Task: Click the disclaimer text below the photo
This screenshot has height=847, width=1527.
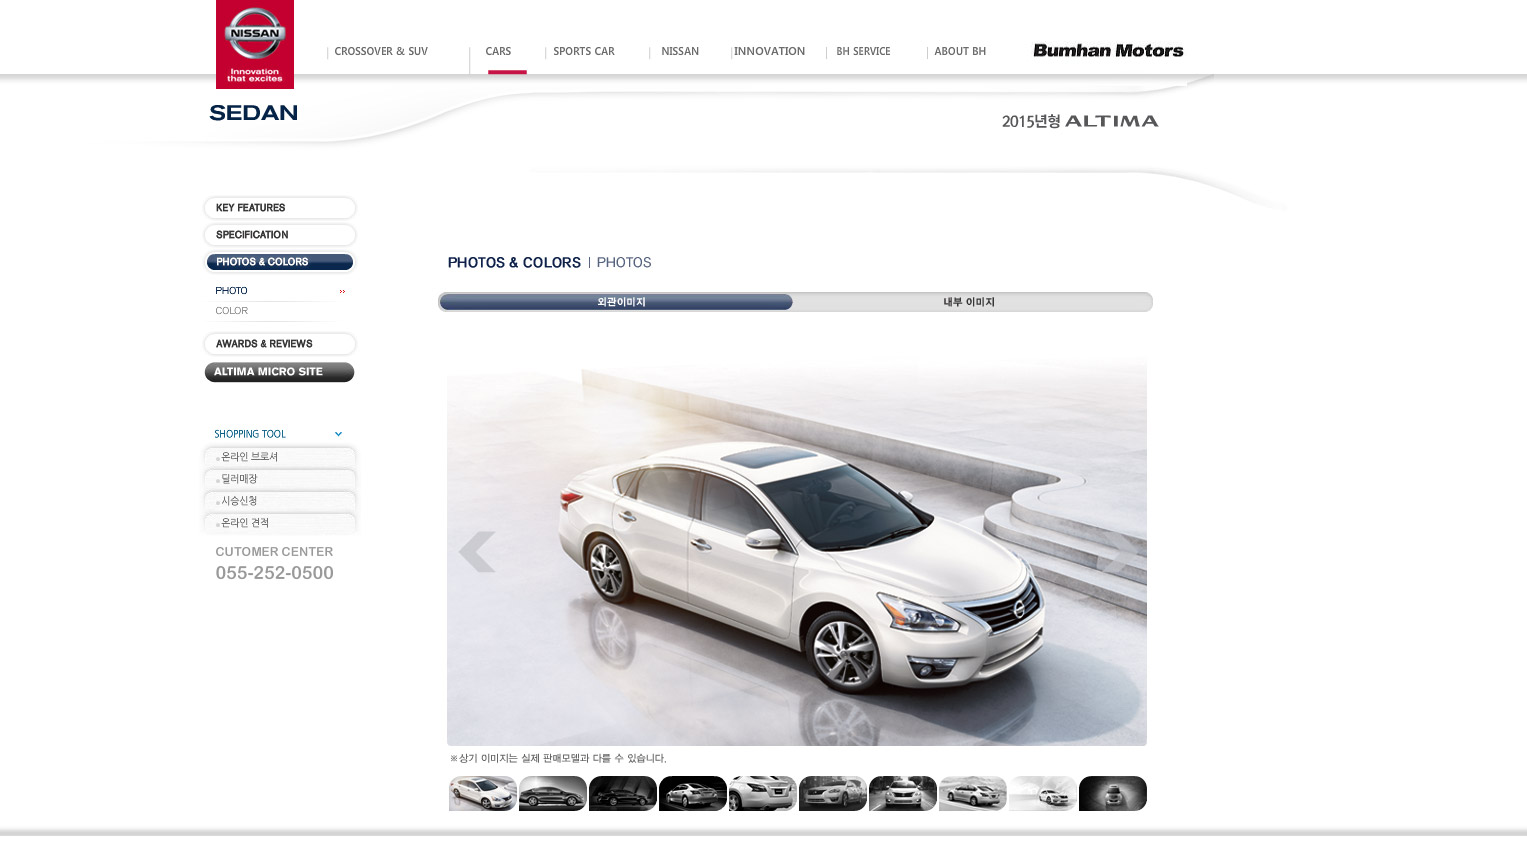Action: (x=558, y=759)
